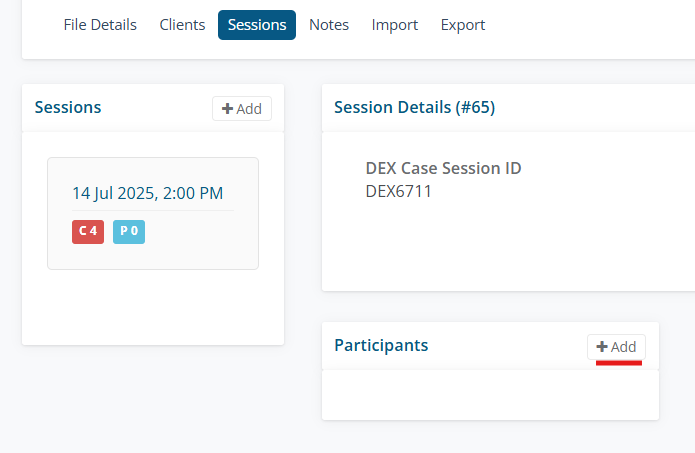Click the Participants panel heading

pos(381,345)
